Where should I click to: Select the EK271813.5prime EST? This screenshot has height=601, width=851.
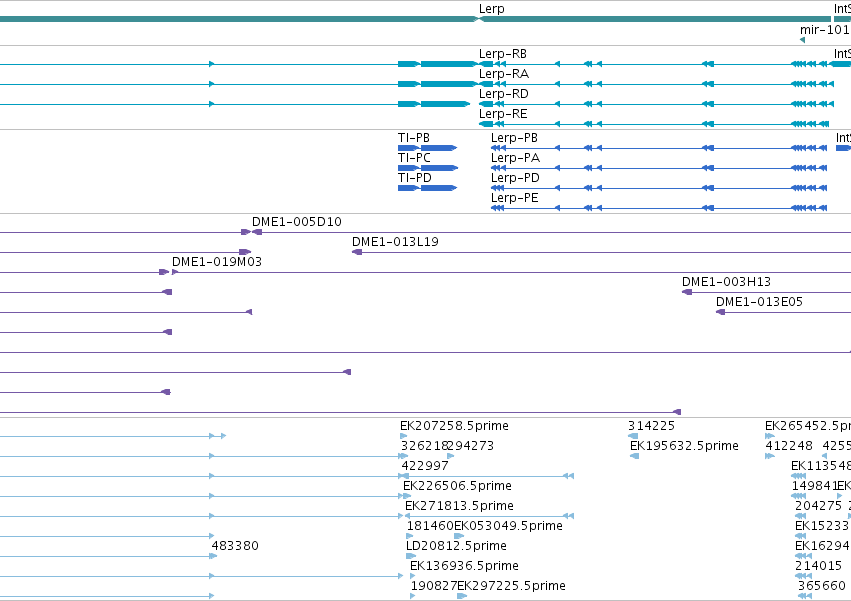459,506
